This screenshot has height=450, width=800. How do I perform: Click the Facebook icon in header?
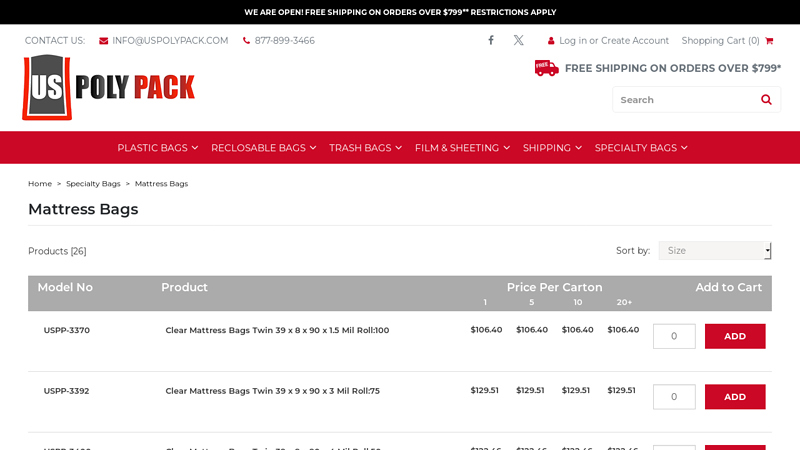click(x=491, y=41)
